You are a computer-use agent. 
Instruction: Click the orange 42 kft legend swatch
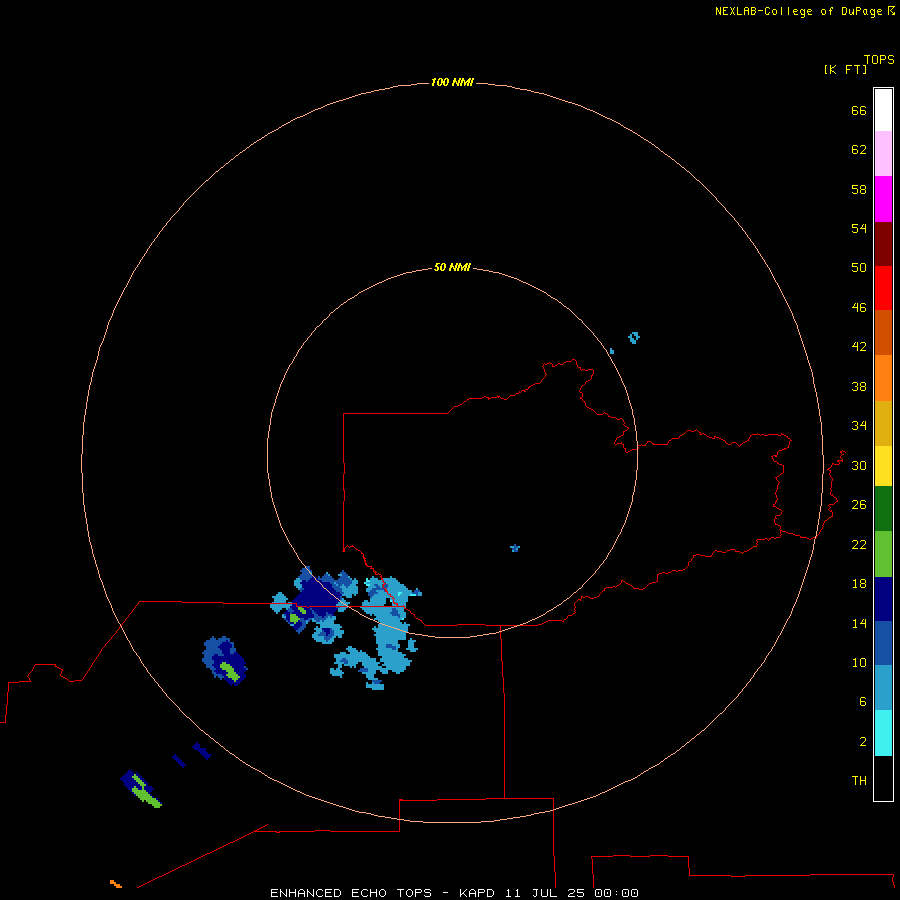(883, 378)
